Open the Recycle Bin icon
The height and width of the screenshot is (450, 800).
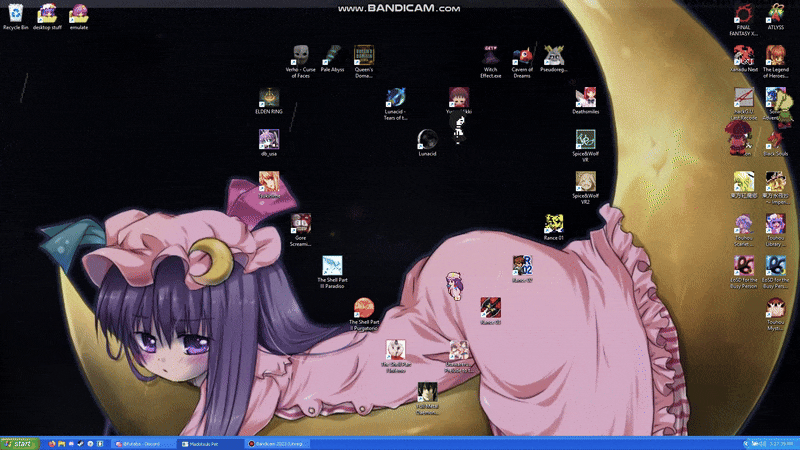pyautogui.click(x=15, y=14)
